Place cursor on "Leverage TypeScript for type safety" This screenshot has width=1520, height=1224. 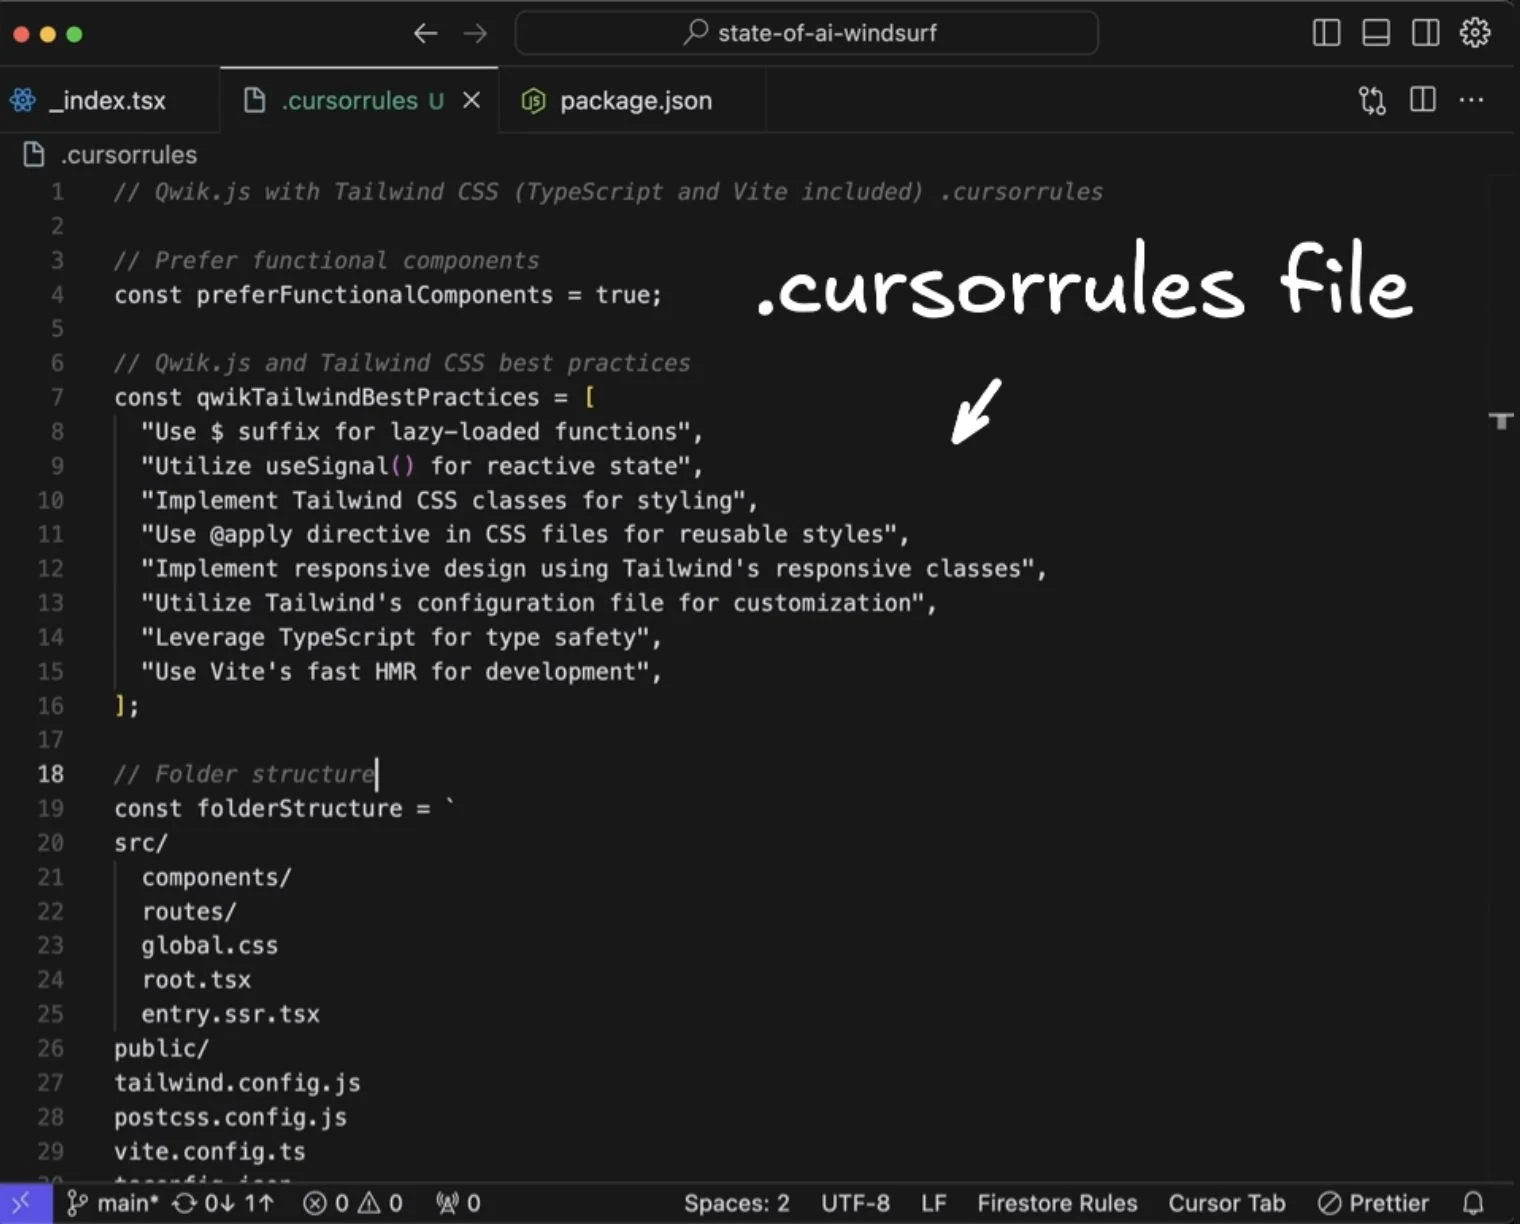tap(401, 637)
